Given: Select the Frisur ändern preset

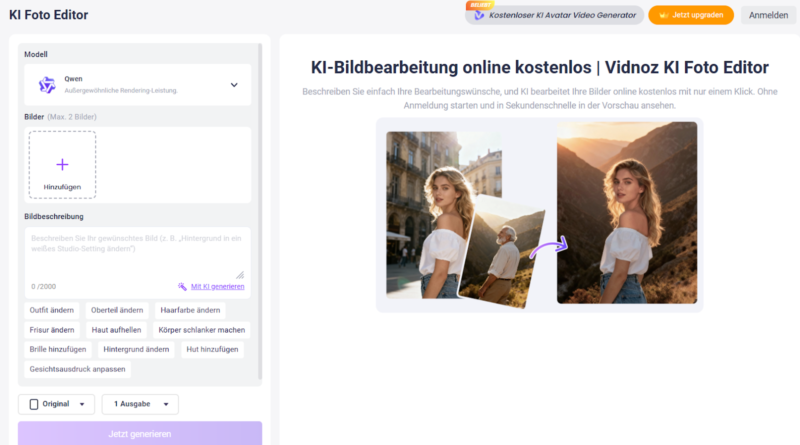Looking at the screenshot, I should 52,330.
